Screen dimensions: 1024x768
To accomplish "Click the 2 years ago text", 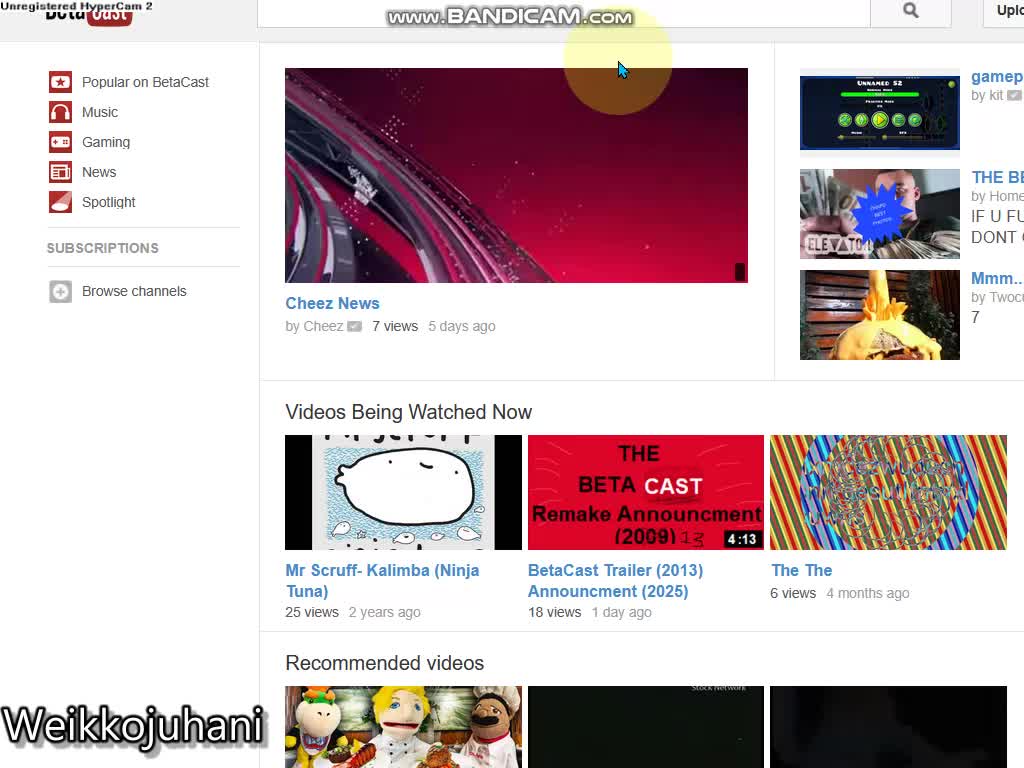I will click(385, 613).
